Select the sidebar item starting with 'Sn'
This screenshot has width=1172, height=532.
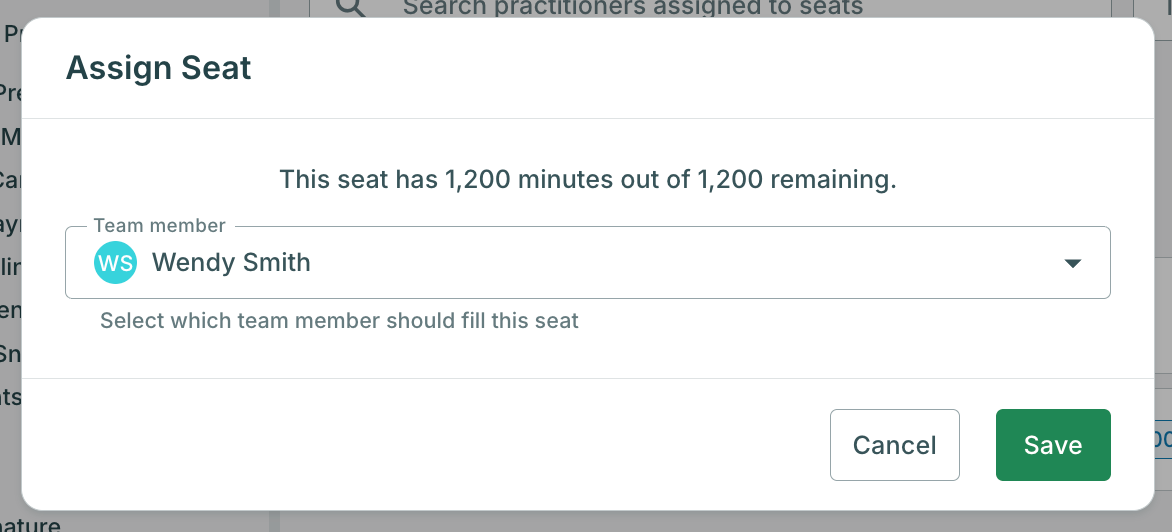pos(10,352)
